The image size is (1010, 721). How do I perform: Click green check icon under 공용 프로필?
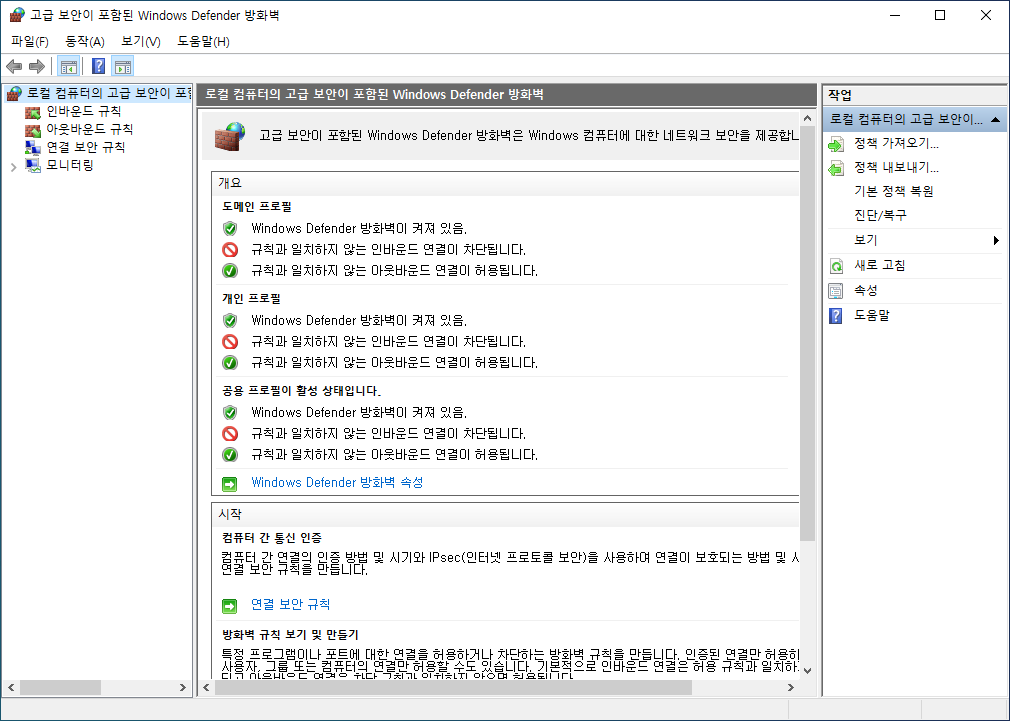230,455
